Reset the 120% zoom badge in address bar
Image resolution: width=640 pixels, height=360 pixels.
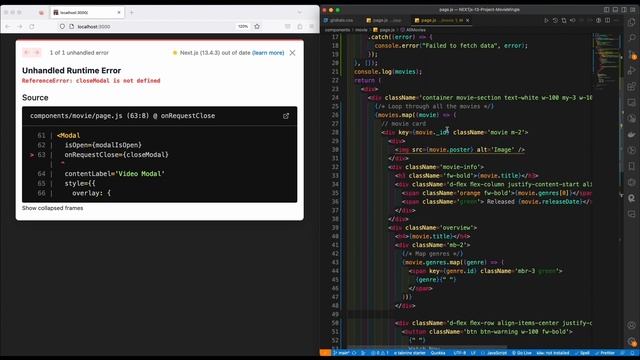[243, 27]
